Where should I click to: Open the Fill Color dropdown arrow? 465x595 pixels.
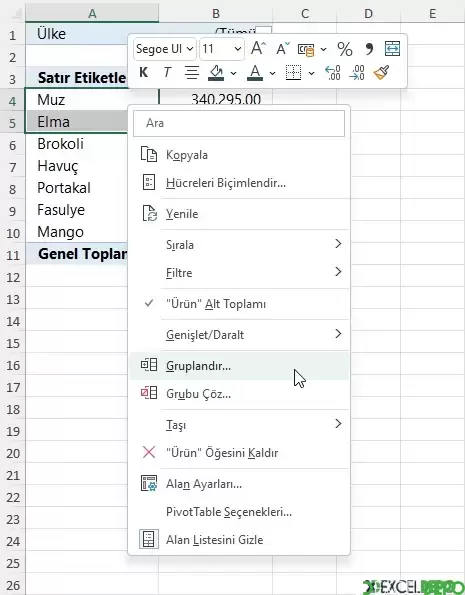233,73
